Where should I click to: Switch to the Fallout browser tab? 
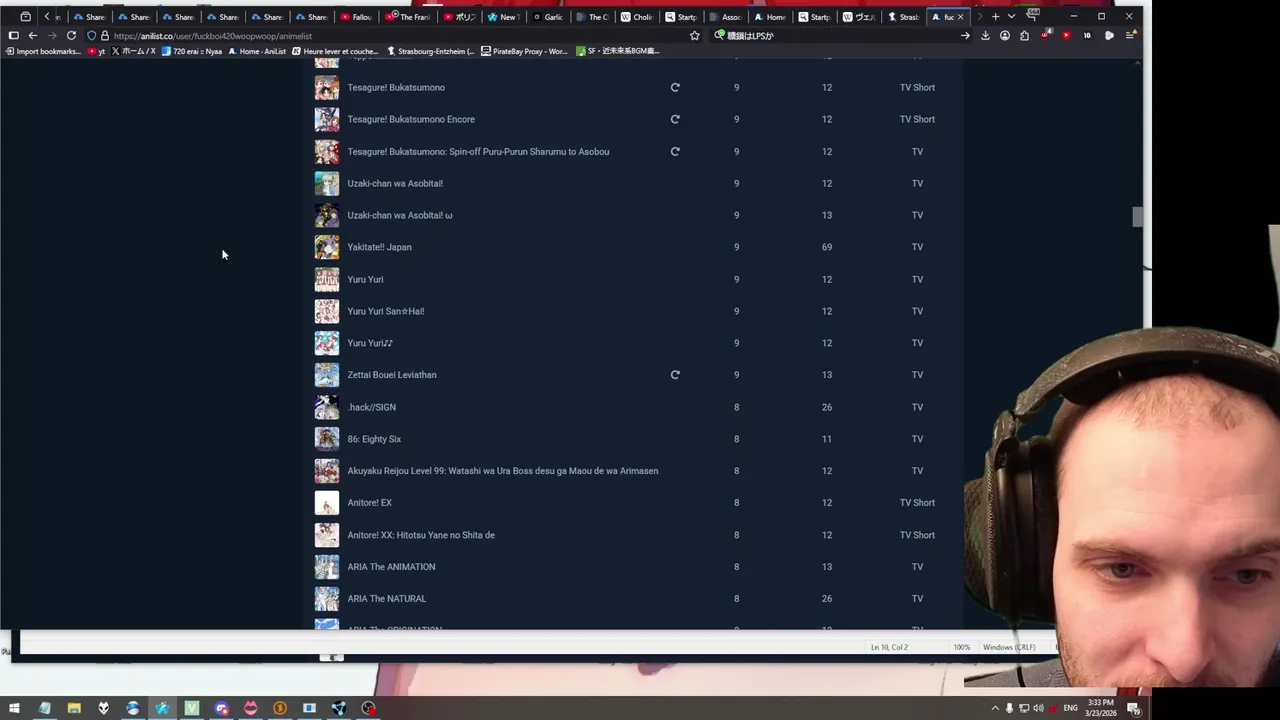(x=357, y=17)
